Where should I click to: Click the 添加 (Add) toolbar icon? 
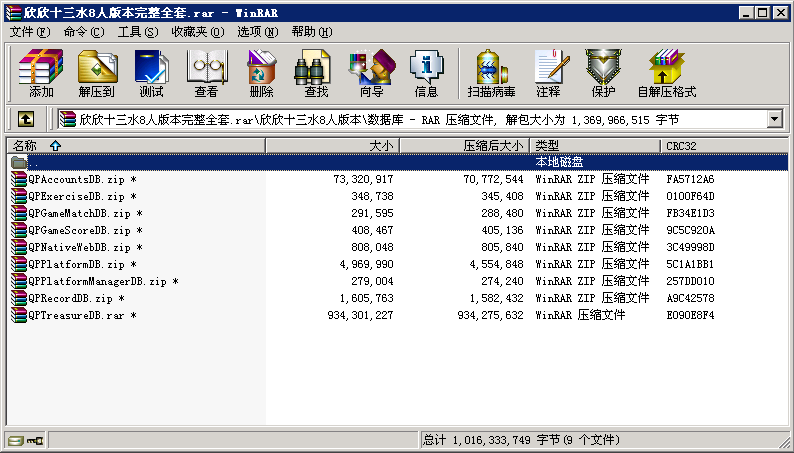41,73
